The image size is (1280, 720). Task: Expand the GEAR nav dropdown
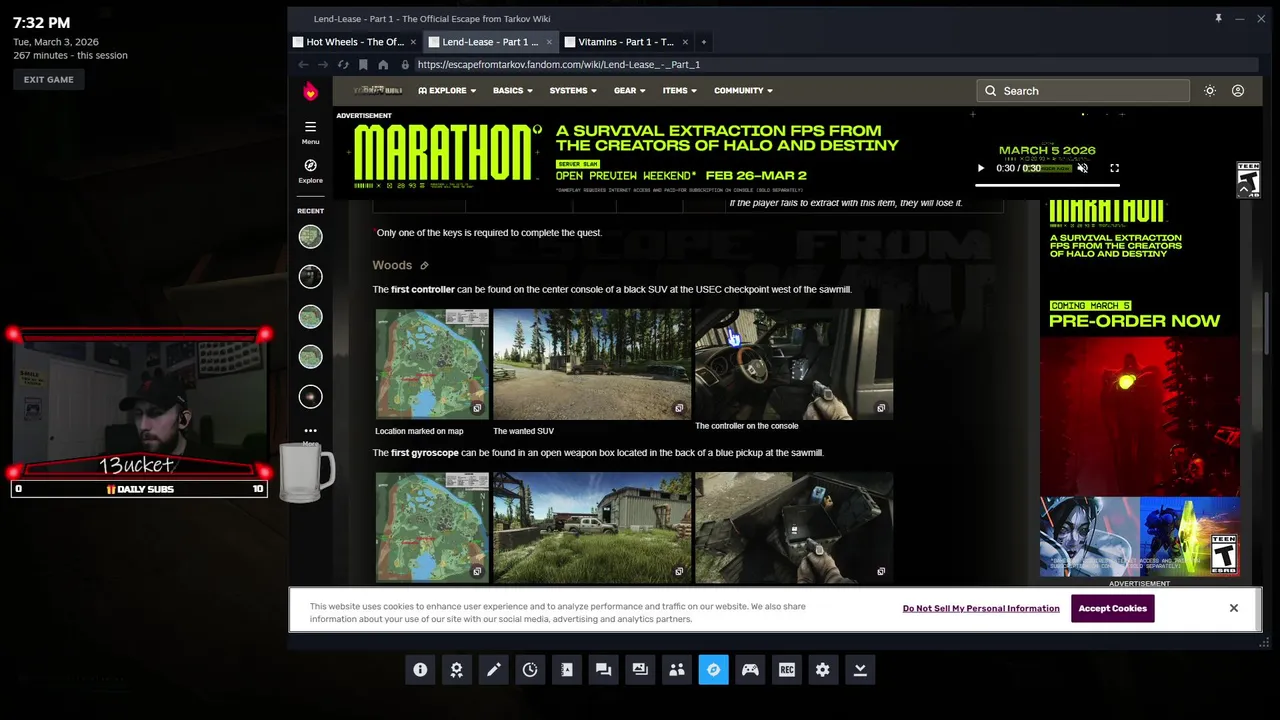630,90
